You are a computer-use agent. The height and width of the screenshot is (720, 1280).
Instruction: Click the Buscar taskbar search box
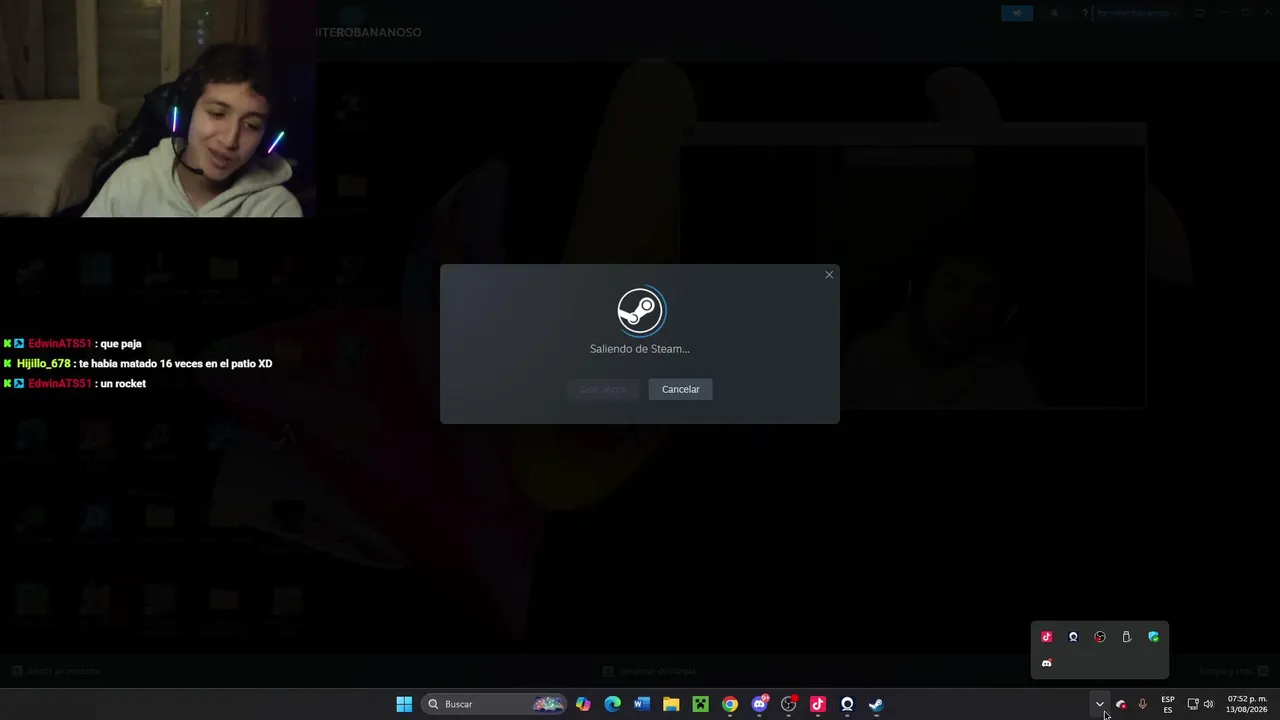(494, 704)
